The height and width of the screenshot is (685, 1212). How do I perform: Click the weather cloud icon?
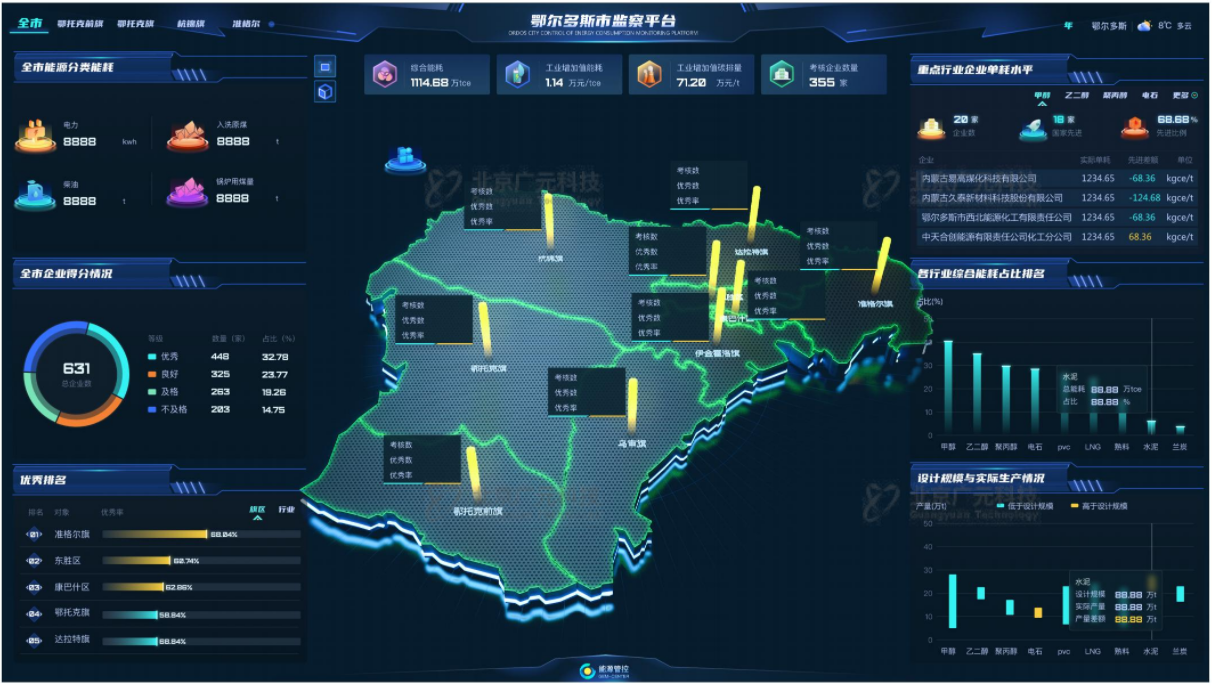point(1144,25)
